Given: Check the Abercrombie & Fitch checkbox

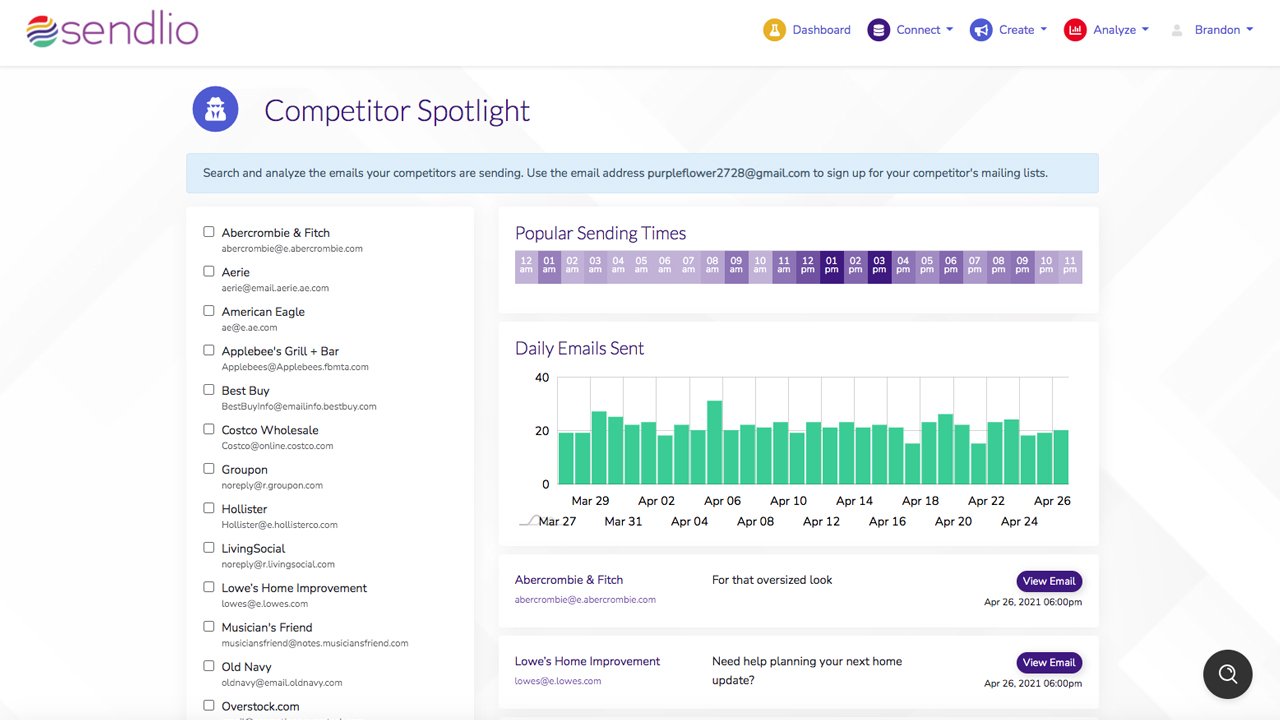Looking at the screenshot, I should coord(209,232).
